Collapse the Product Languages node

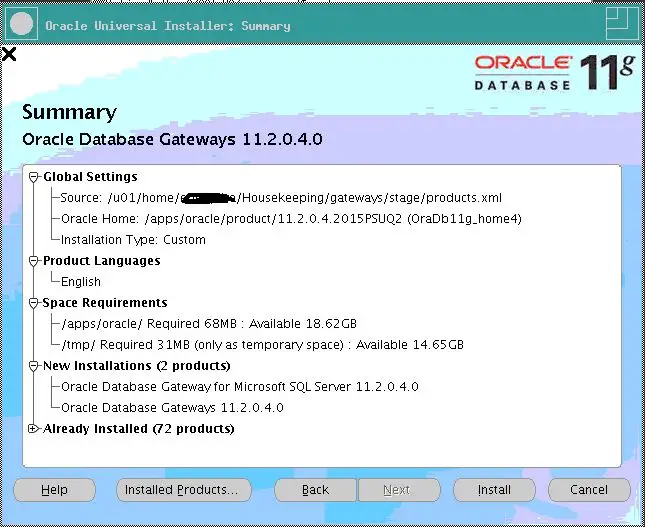pos(33,261)
